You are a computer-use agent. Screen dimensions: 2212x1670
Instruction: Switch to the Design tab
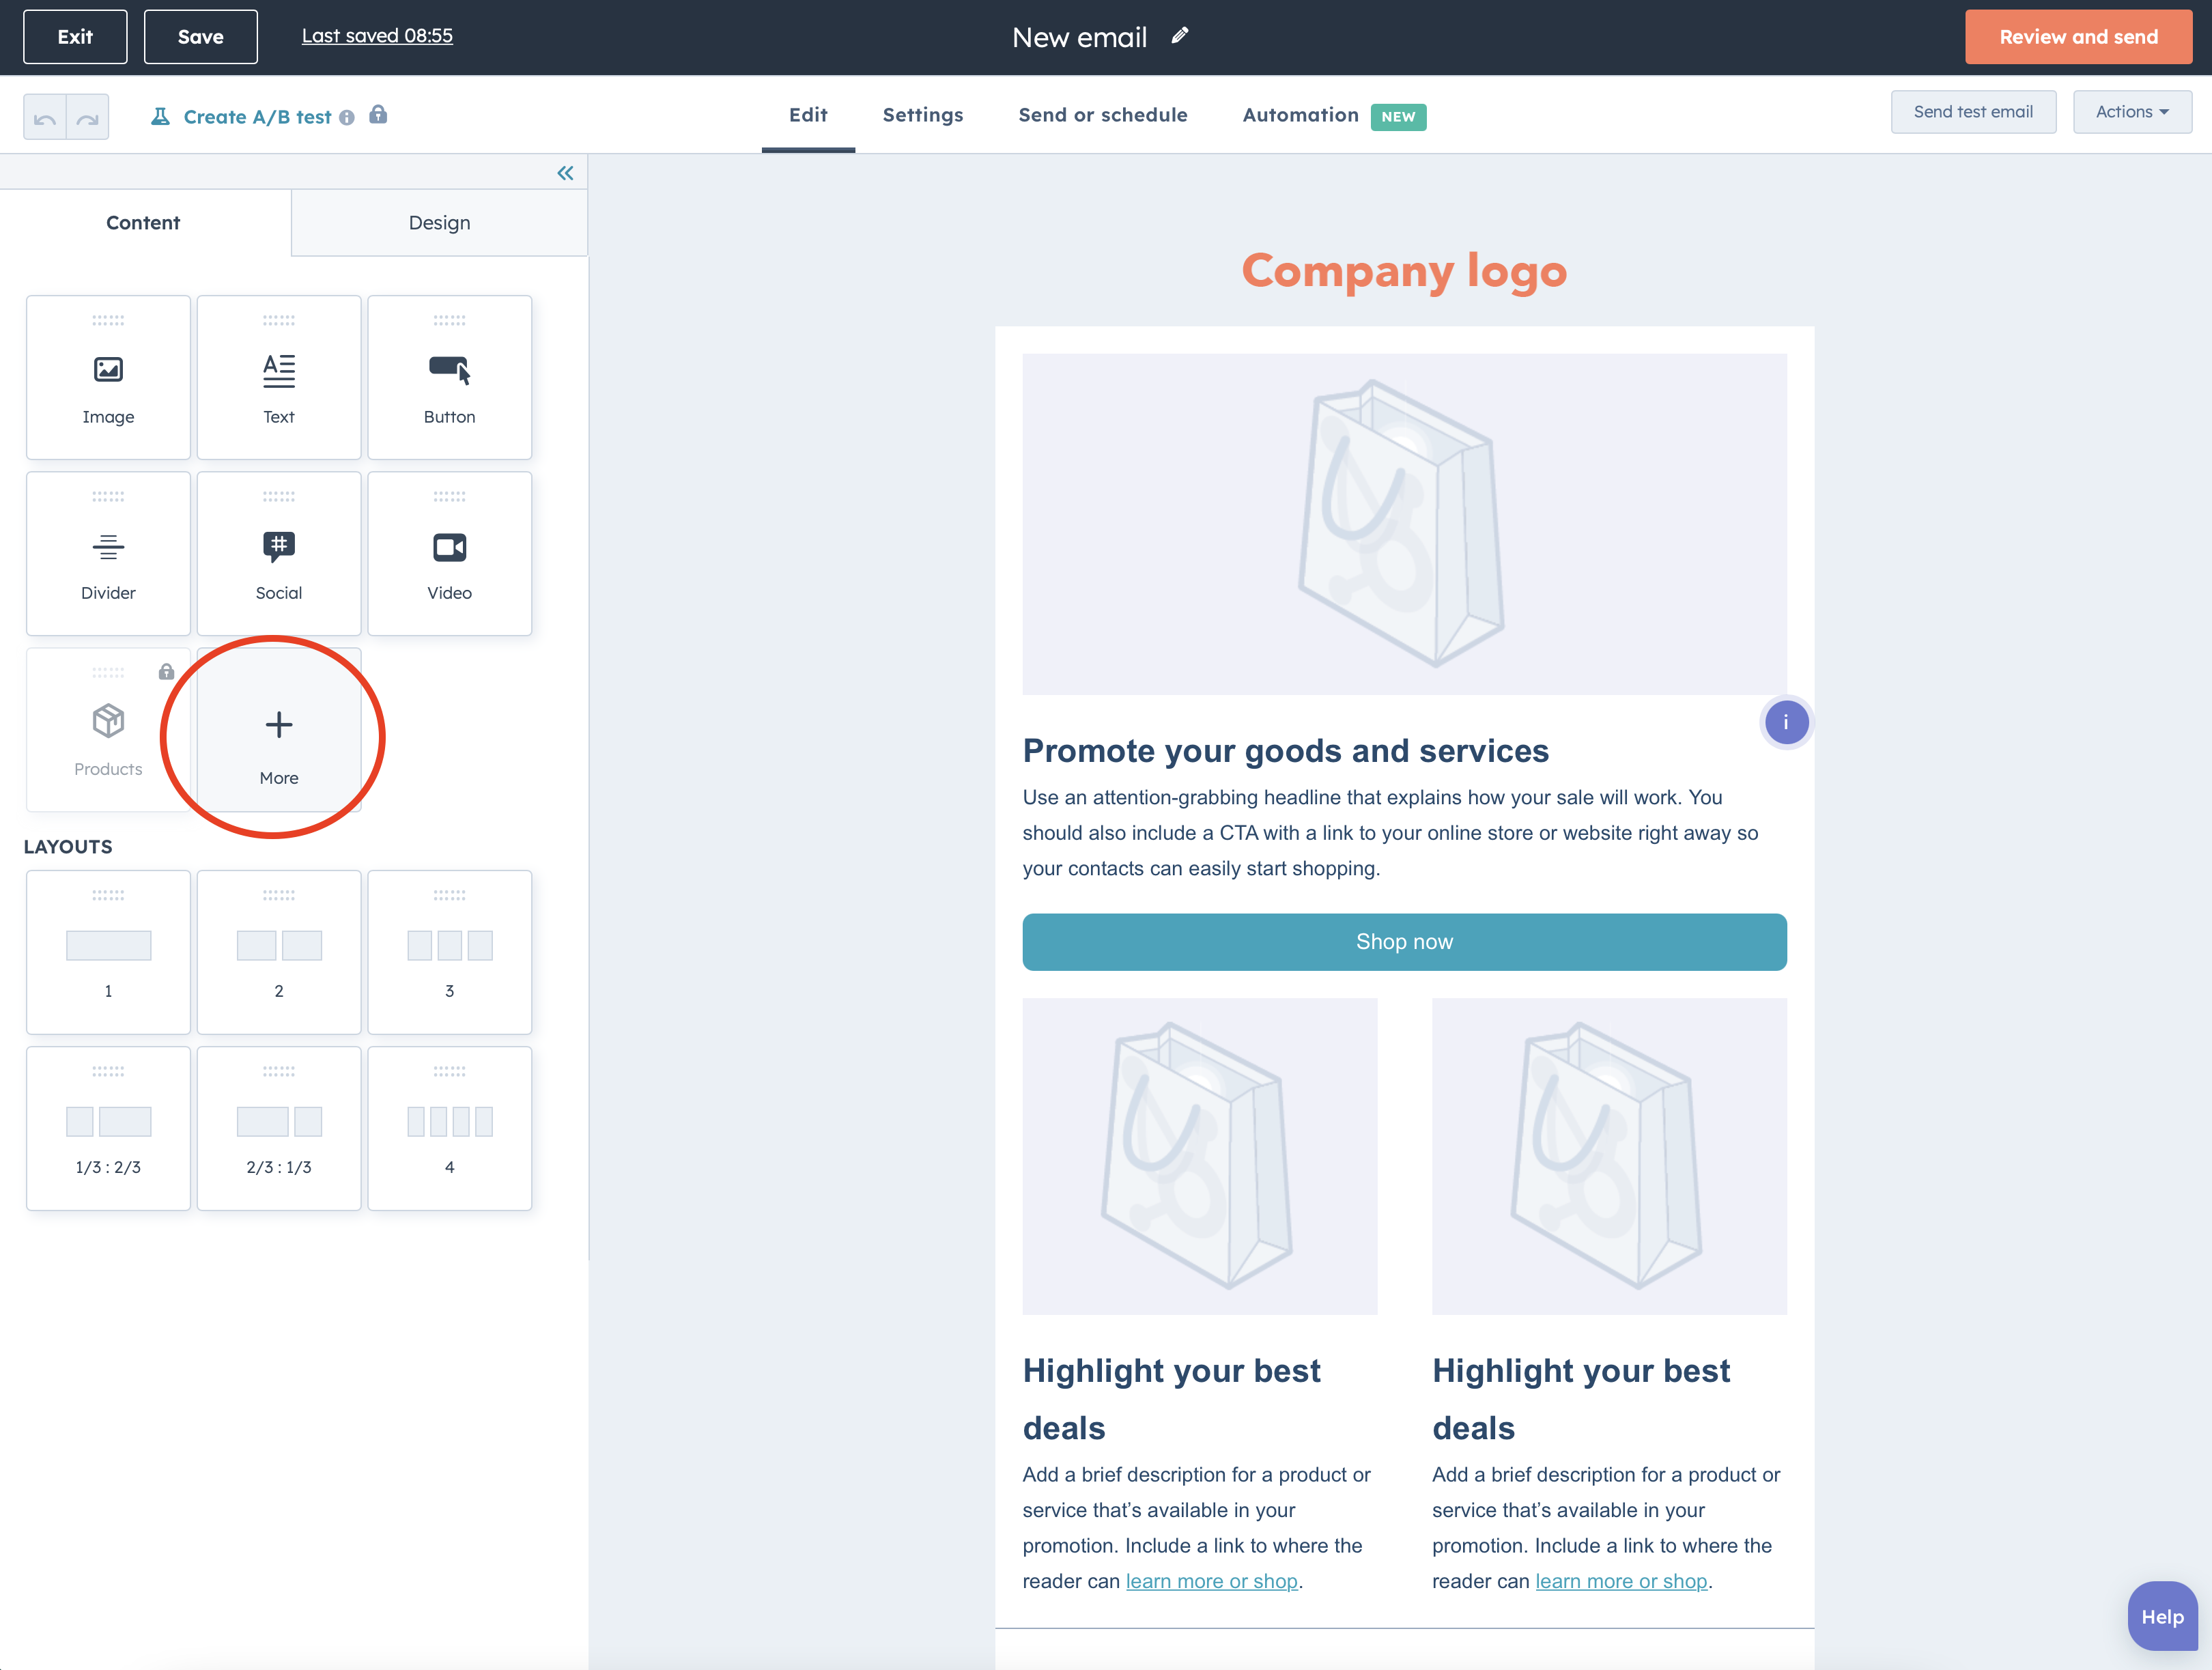tap(439, 223)
